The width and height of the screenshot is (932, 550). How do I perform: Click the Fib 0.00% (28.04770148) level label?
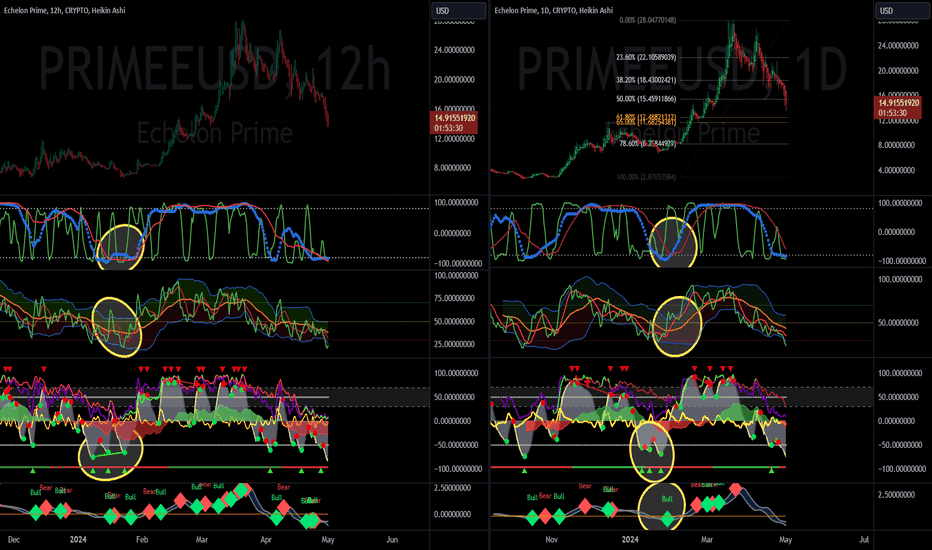coord(647,20)
